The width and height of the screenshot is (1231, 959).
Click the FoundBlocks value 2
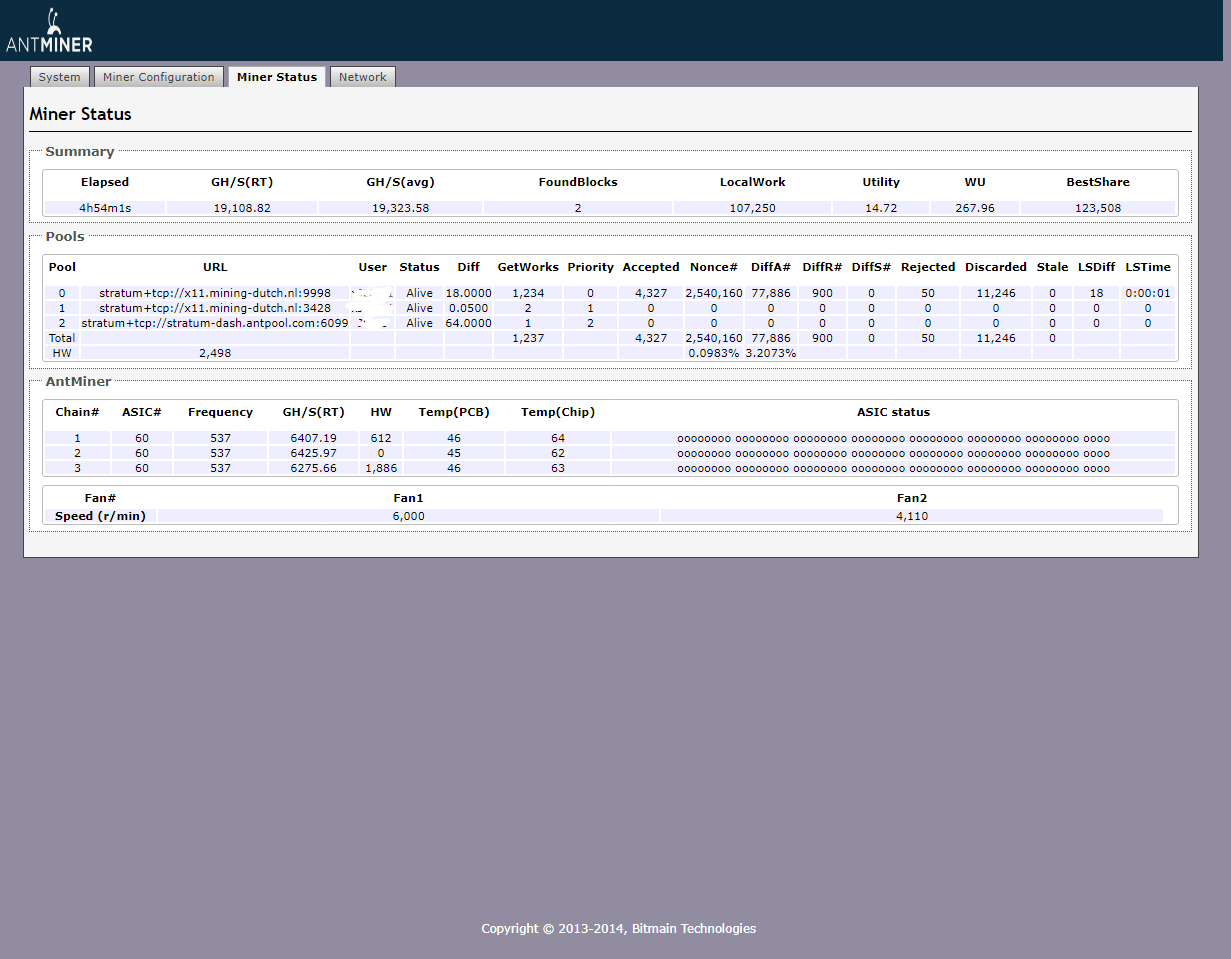coord(578,208)
